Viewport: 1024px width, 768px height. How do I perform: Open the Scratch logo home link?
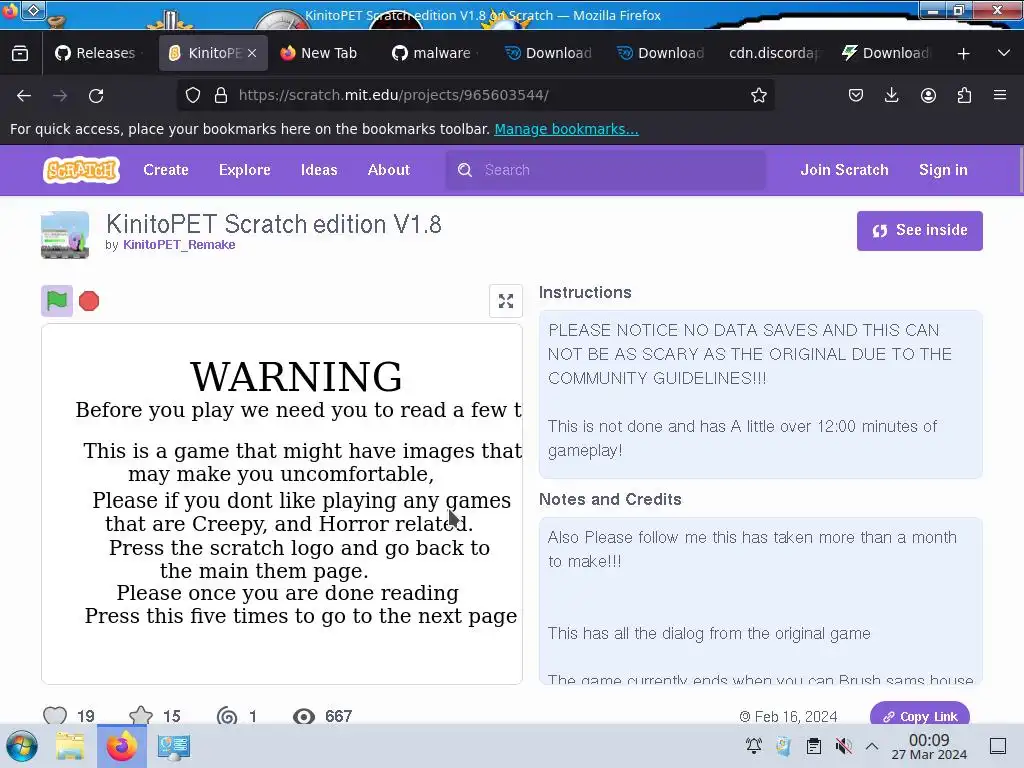coord(82,170)
